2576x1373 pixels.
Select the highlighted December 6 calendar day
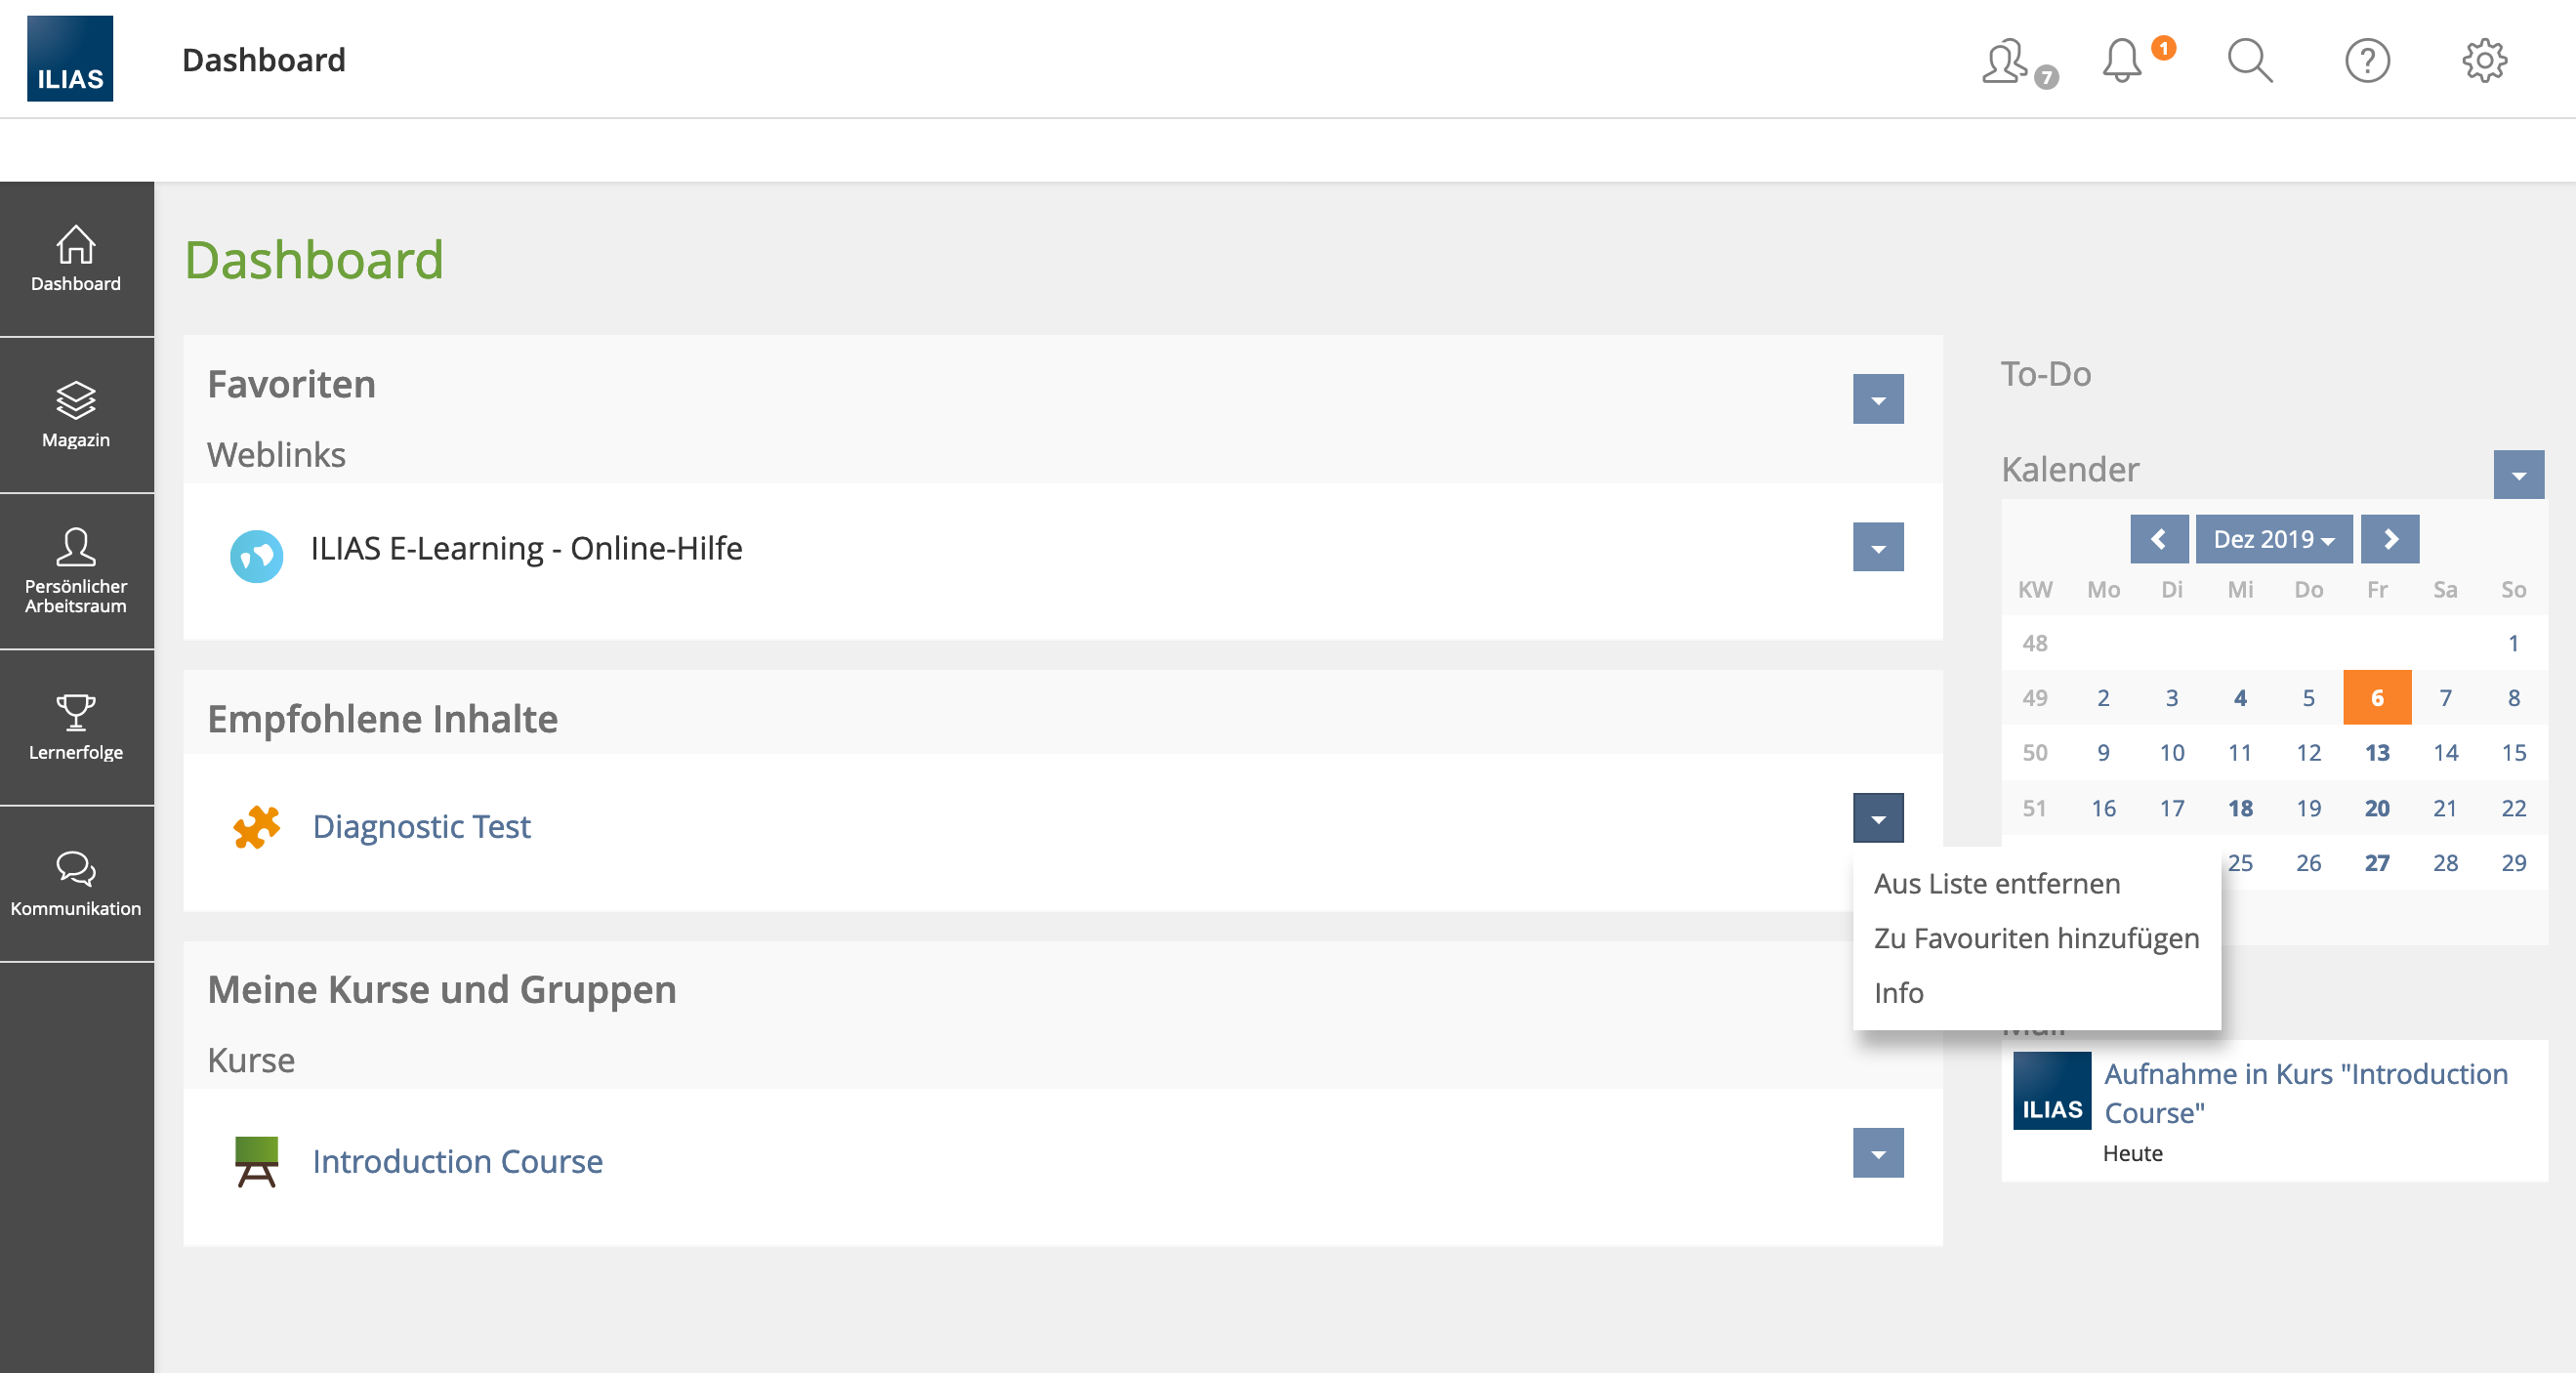[x=2378, y=697]
